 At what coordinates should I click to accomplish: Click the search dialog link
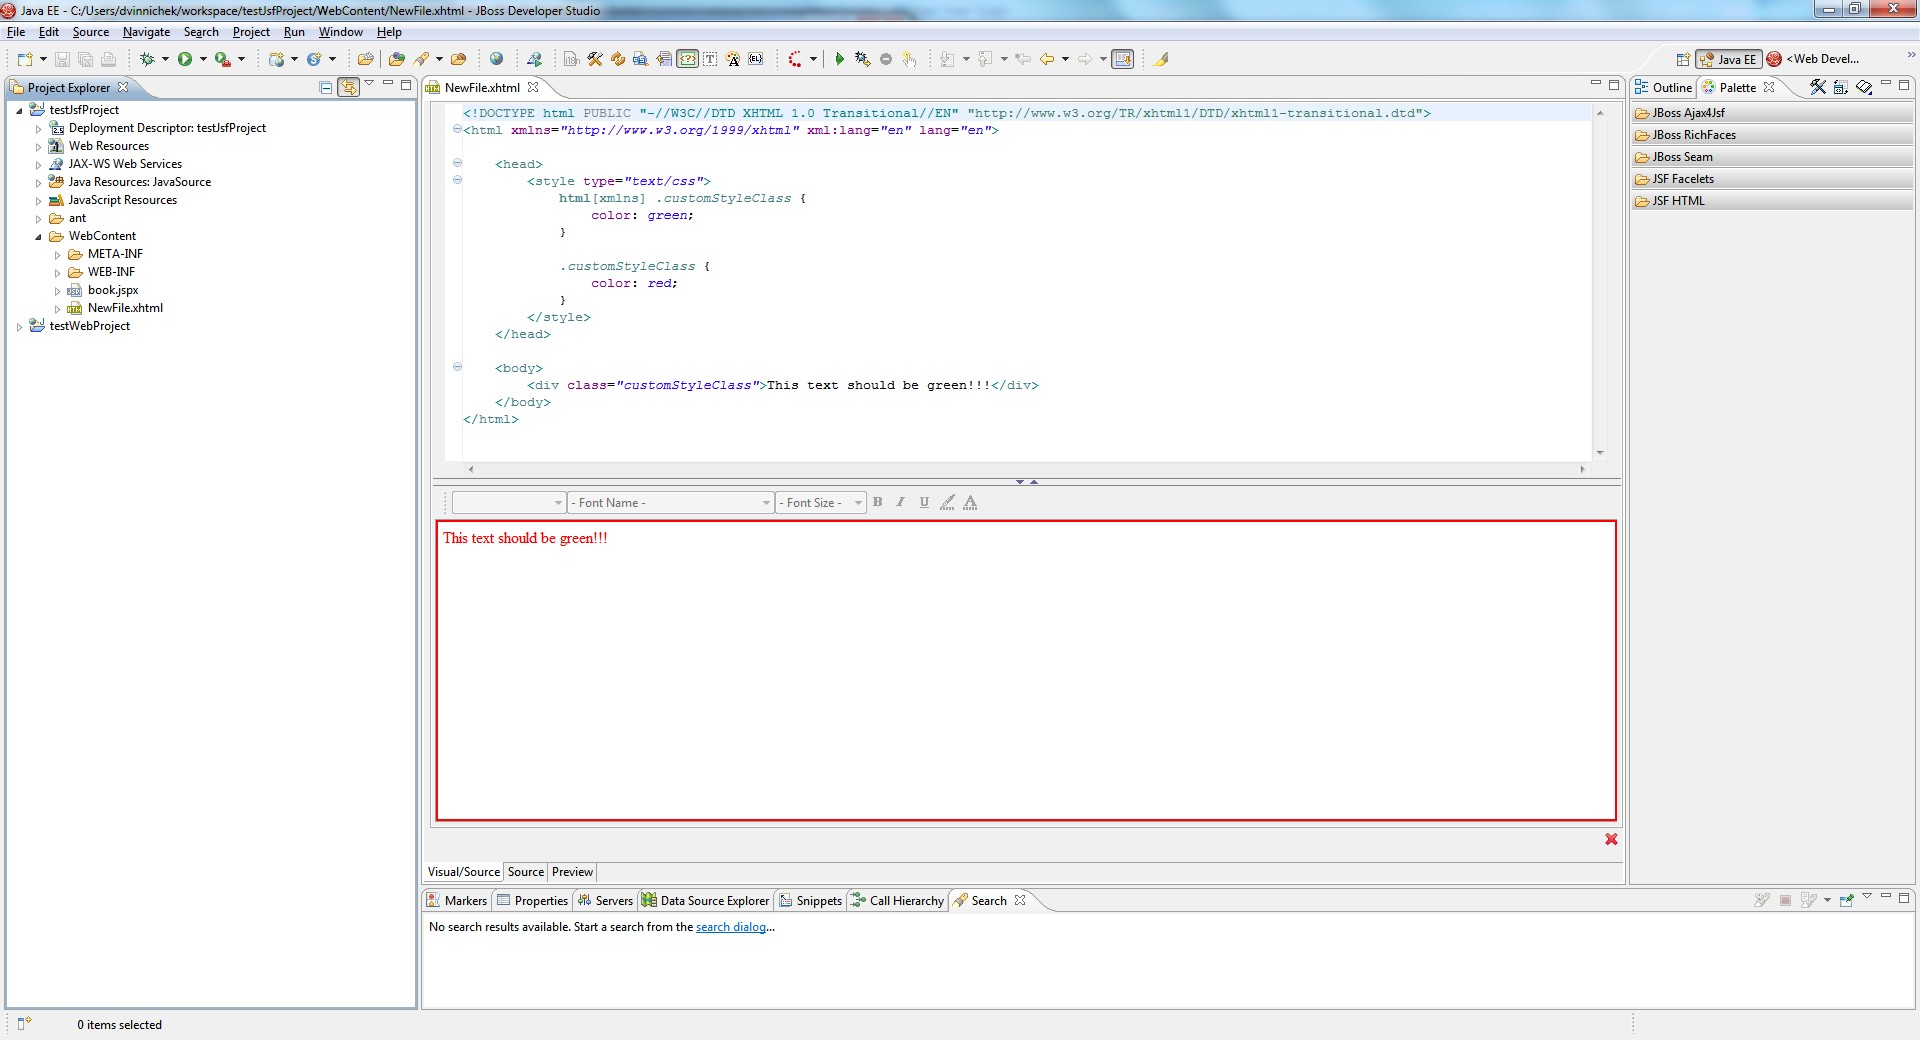click(731, 928)
